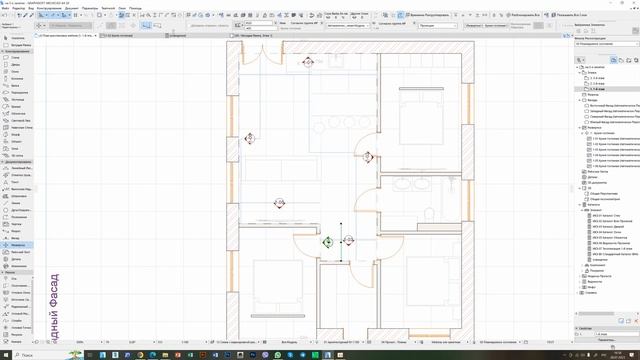Open the Параметры menu
Screen dimensions: 640x360
90,8
